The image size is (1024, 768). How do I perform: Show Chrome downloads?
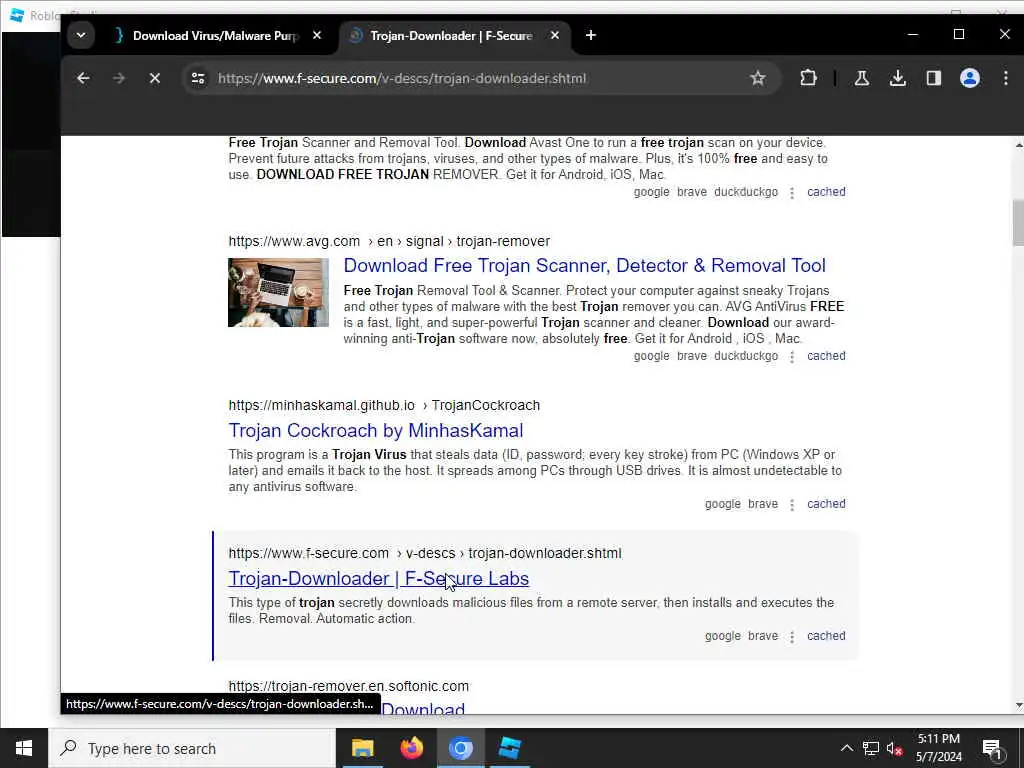pyautogui.click(x=897, y=78)
